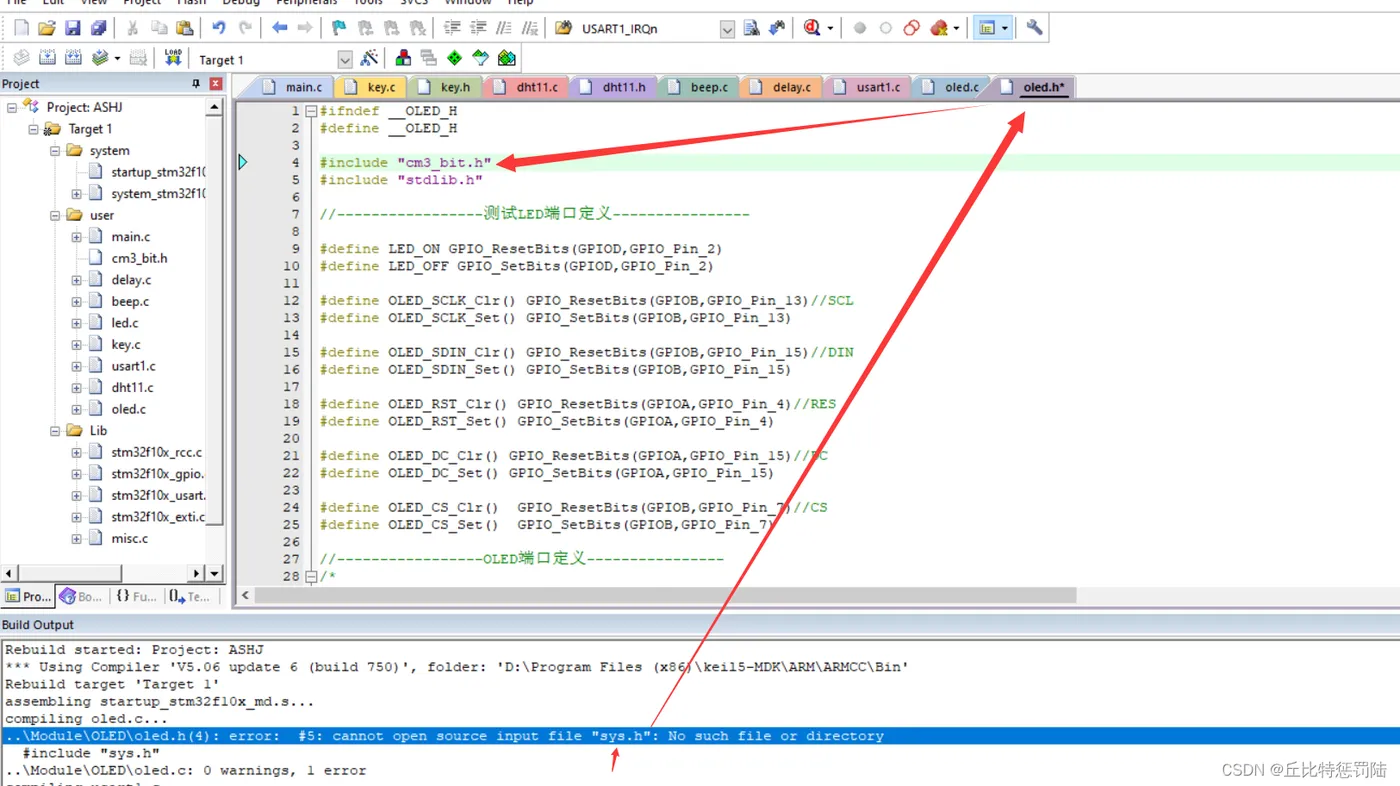
Task: Open the USART1_IRQn find combo box dropdown
Action: (x=727, y=29)
